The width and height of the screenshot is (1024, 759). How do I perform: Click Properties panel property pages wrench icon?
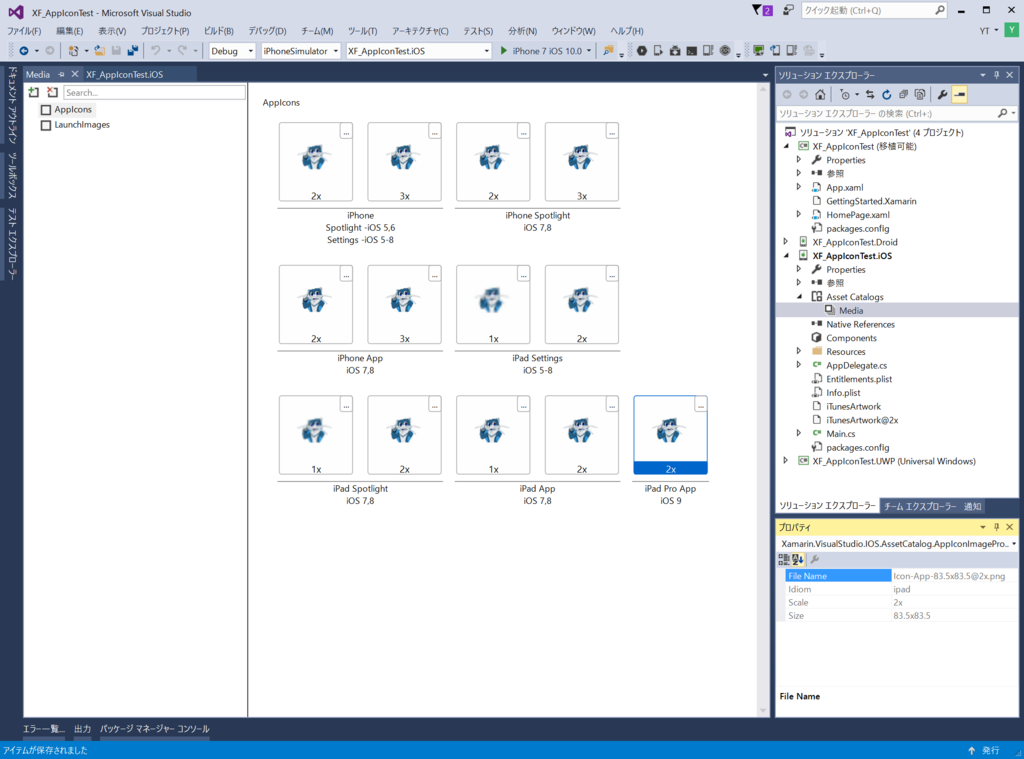point(814,560)
